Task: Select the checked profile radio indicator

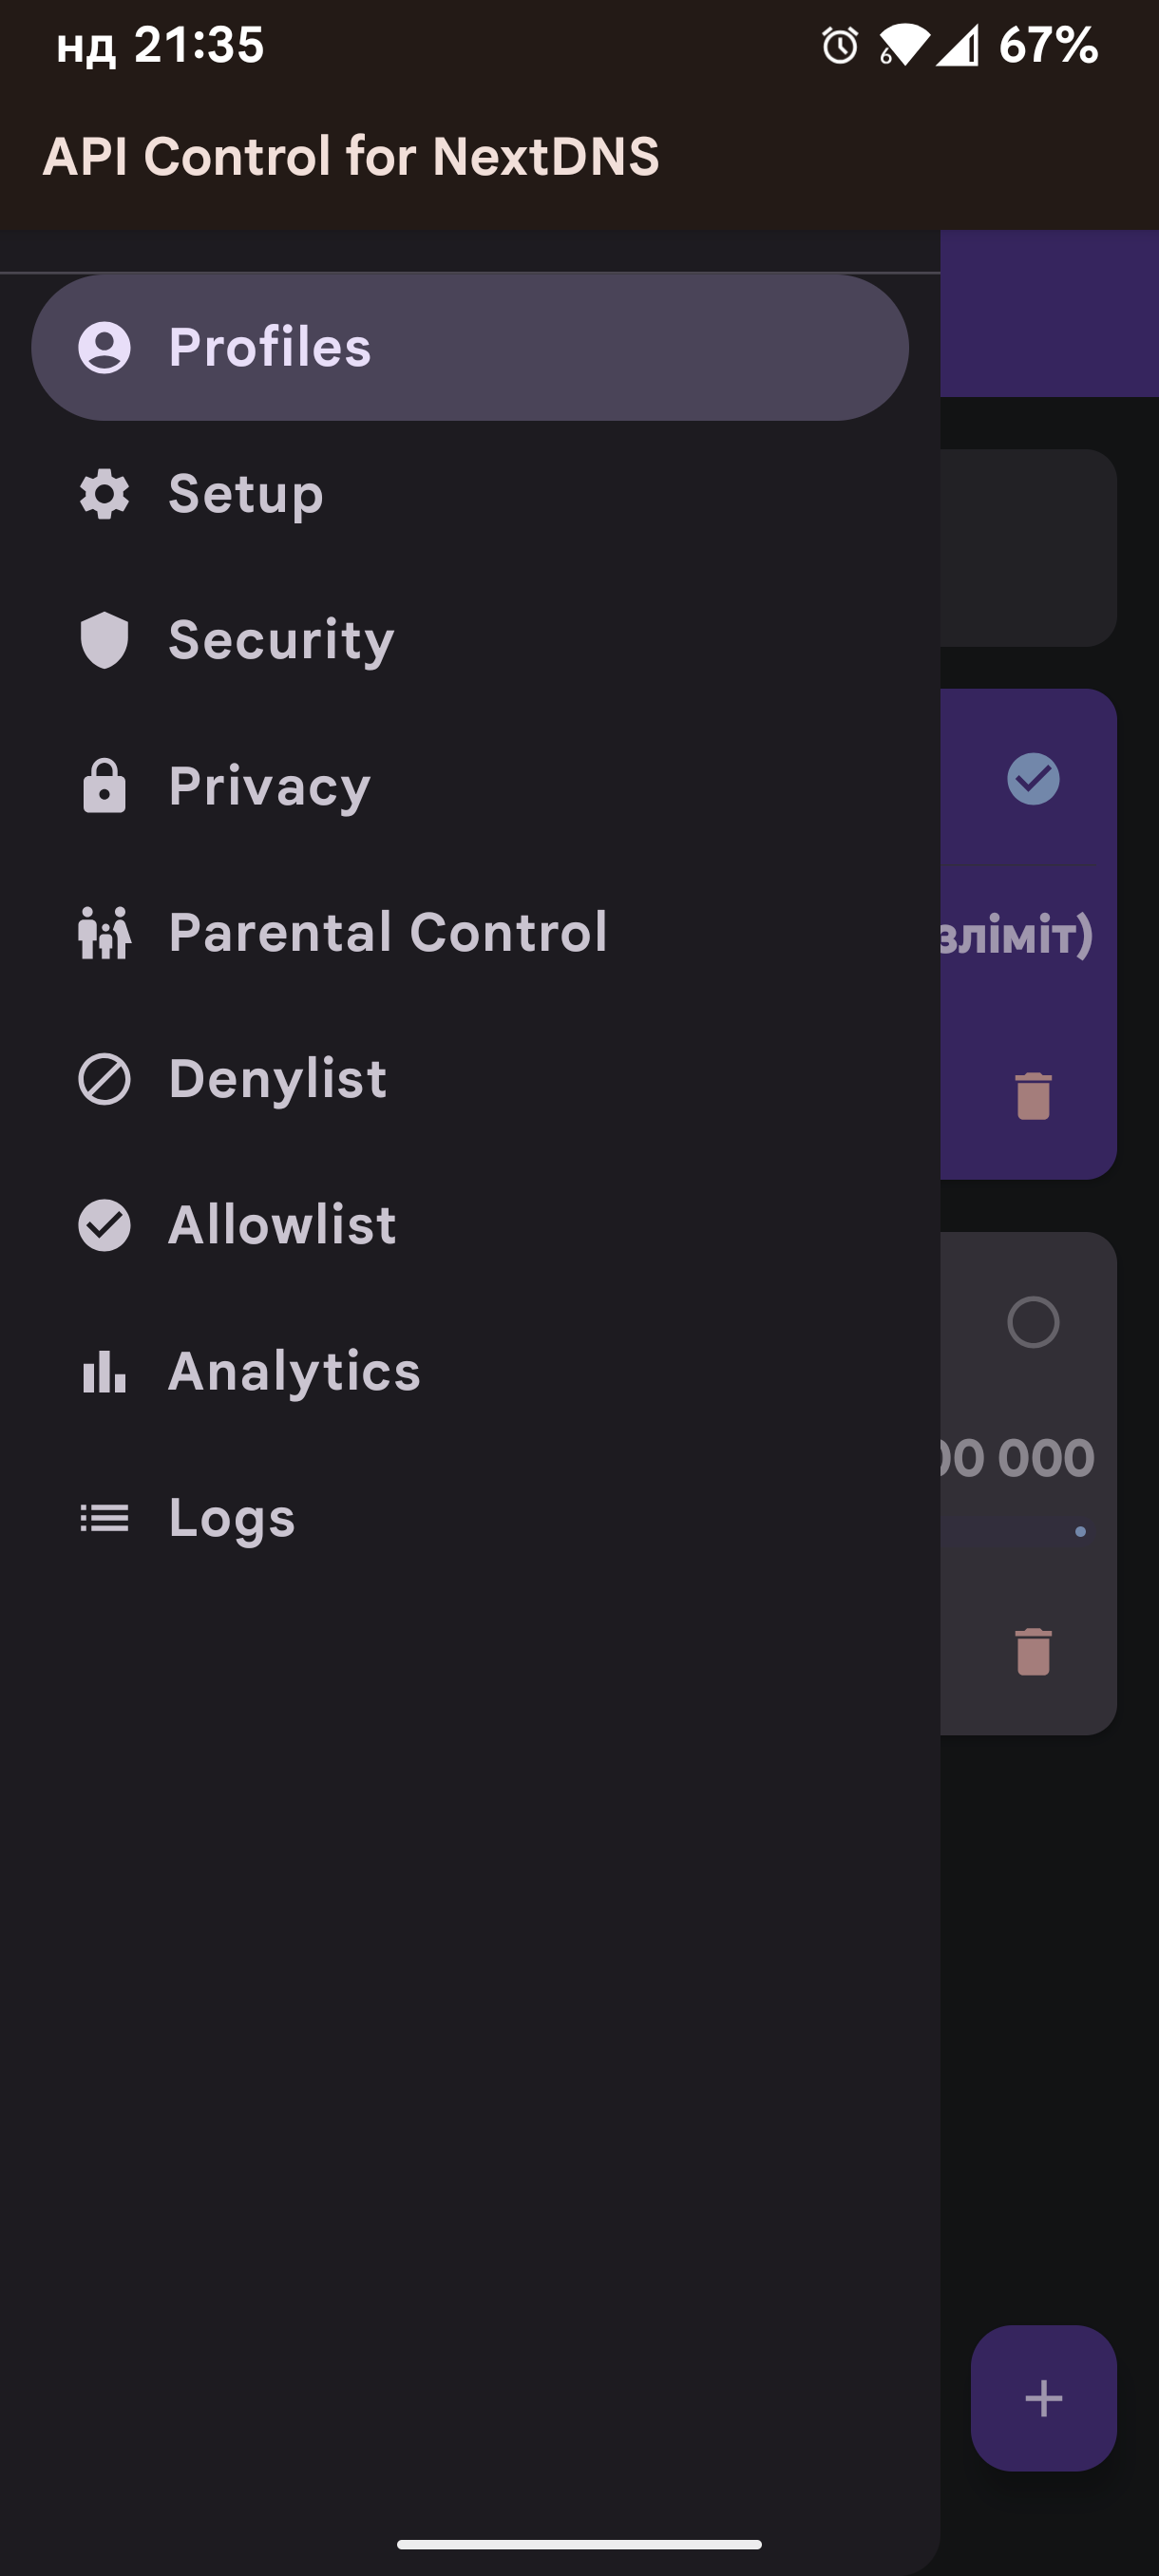Action: [1032, 778]
